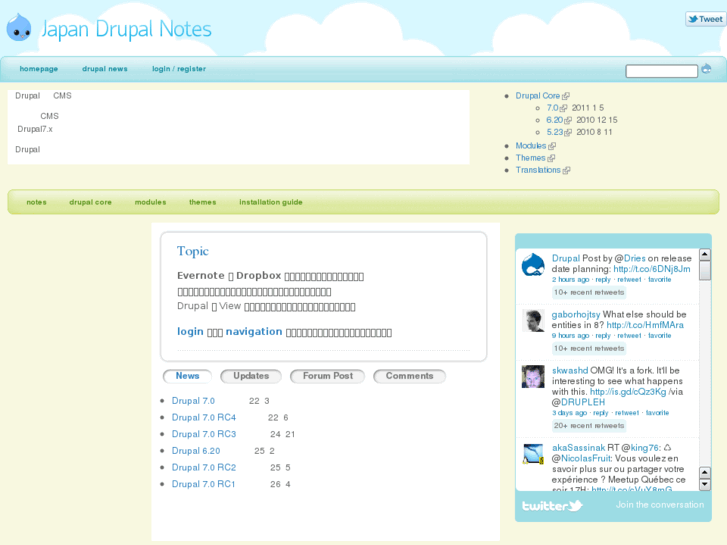
Task: Open themes in green navigation bar
Action: click(x=203, y=202)
